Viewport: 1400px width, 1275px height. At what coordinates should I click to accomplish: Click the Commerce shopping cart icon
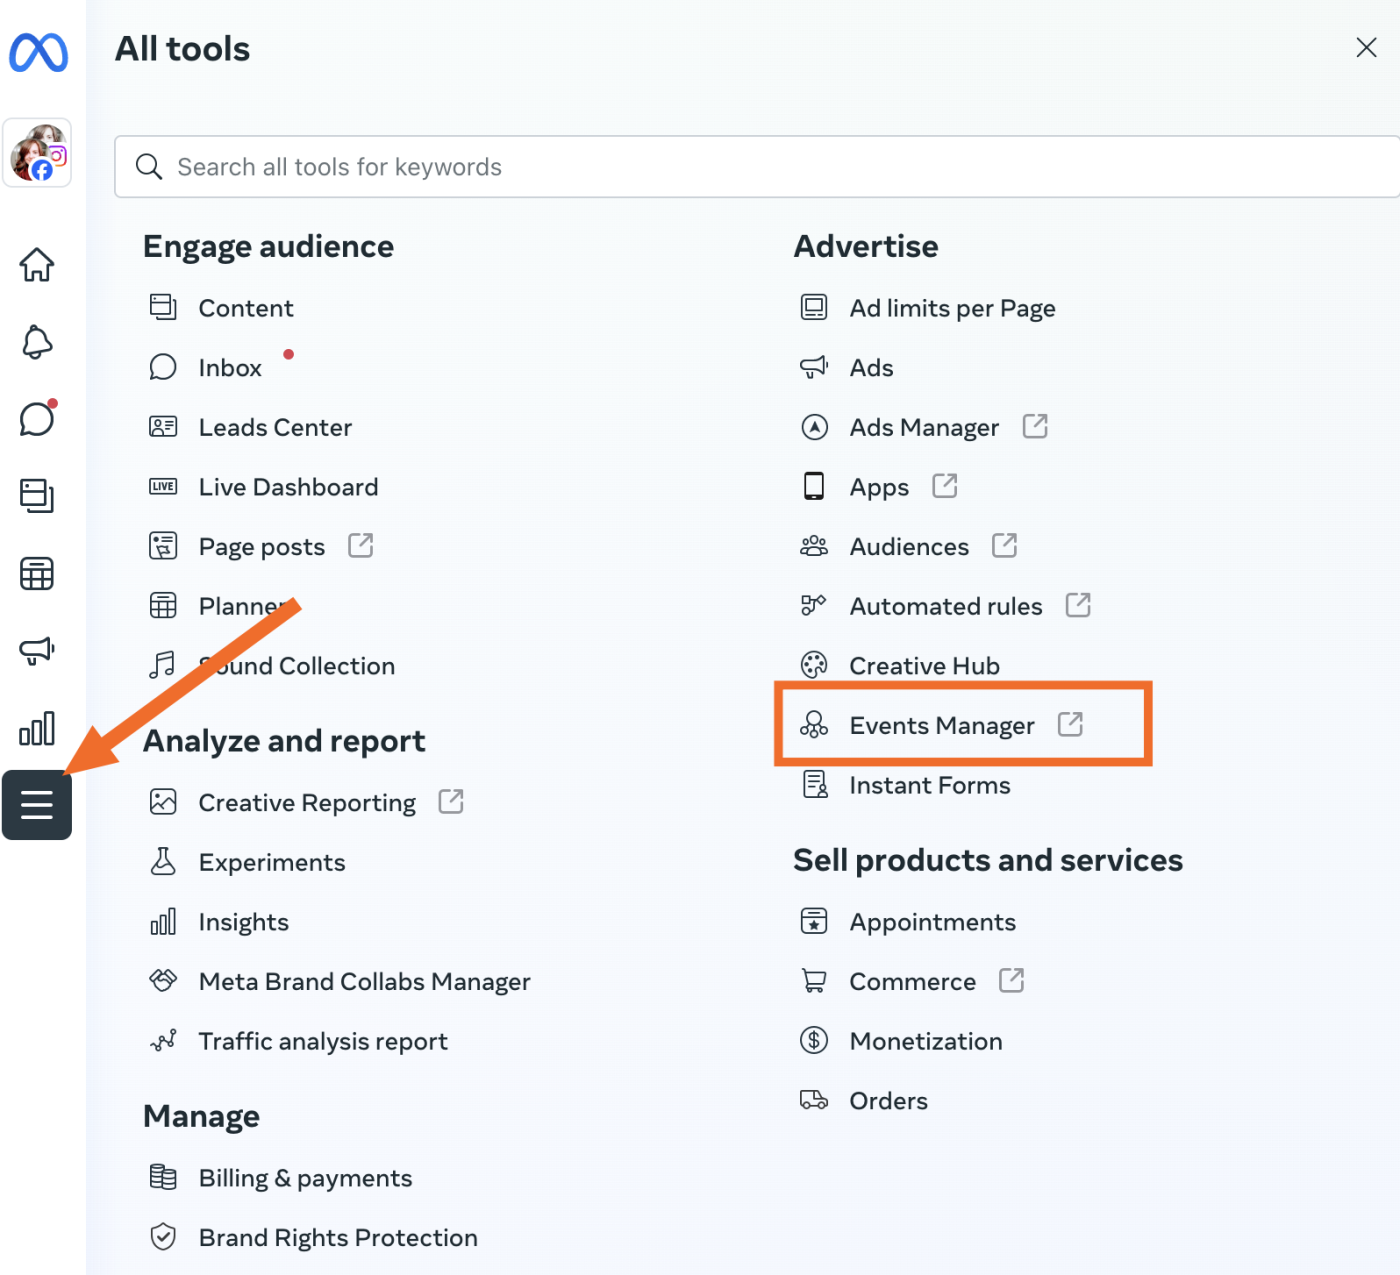pos(814,981)
